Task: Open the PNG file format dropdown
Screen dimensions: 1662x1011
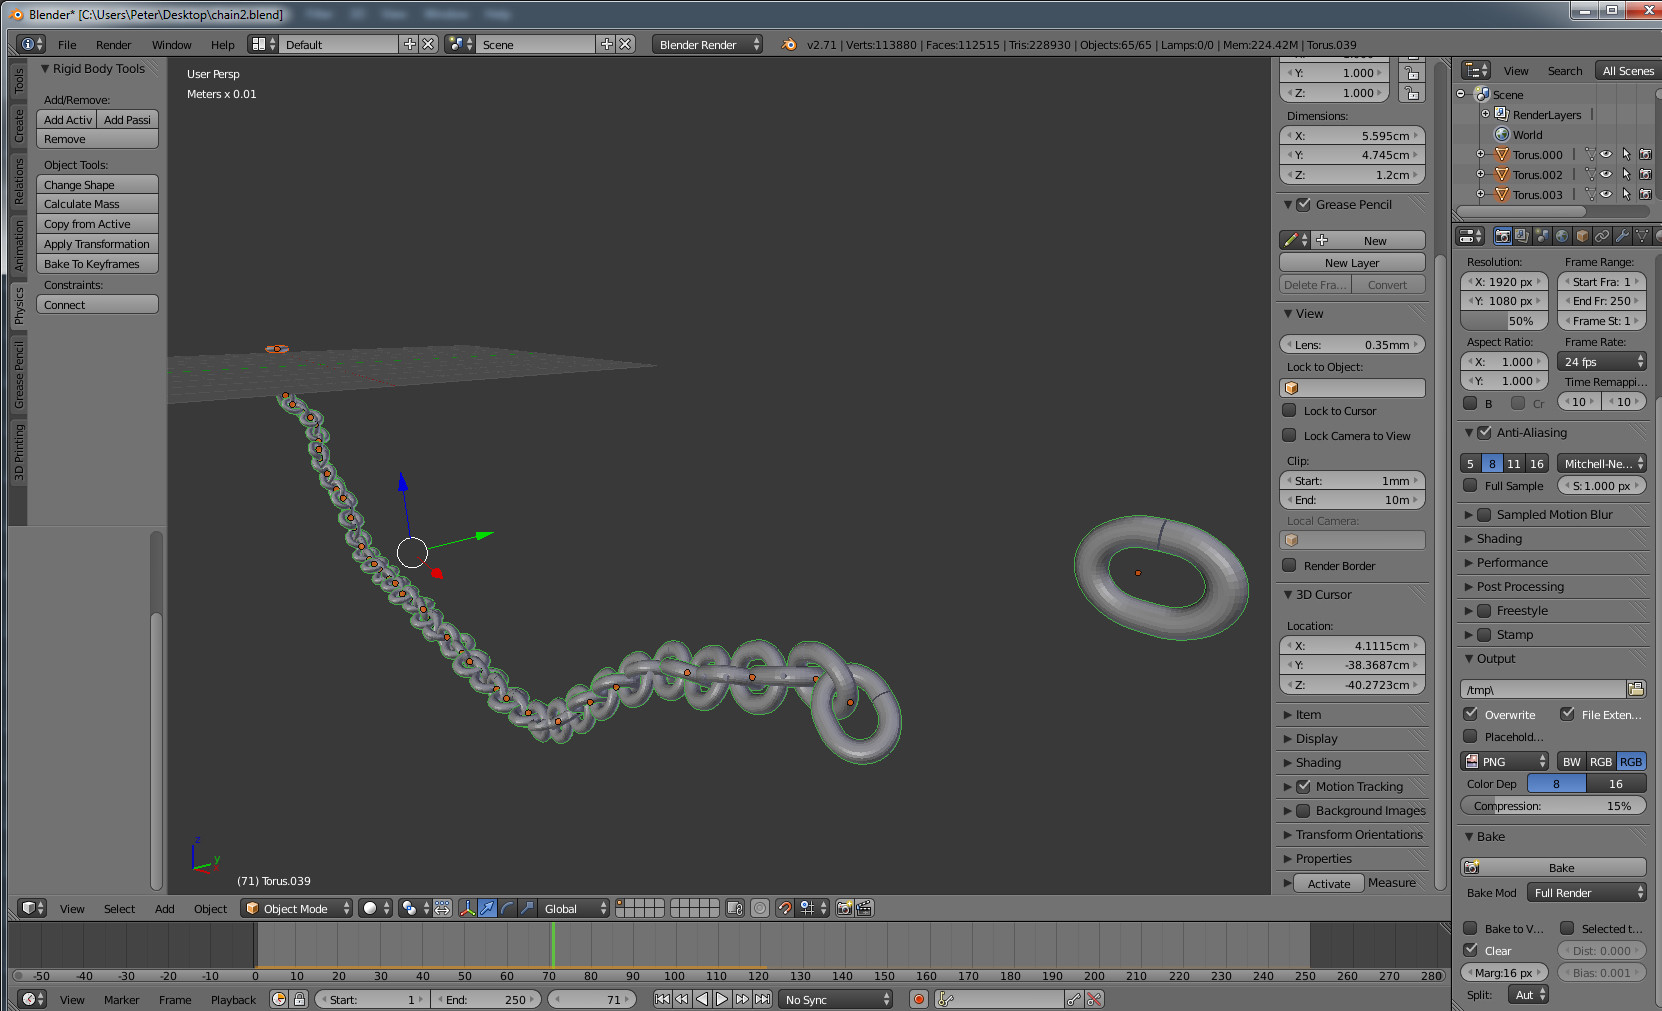Action: tap(1504, 761)
